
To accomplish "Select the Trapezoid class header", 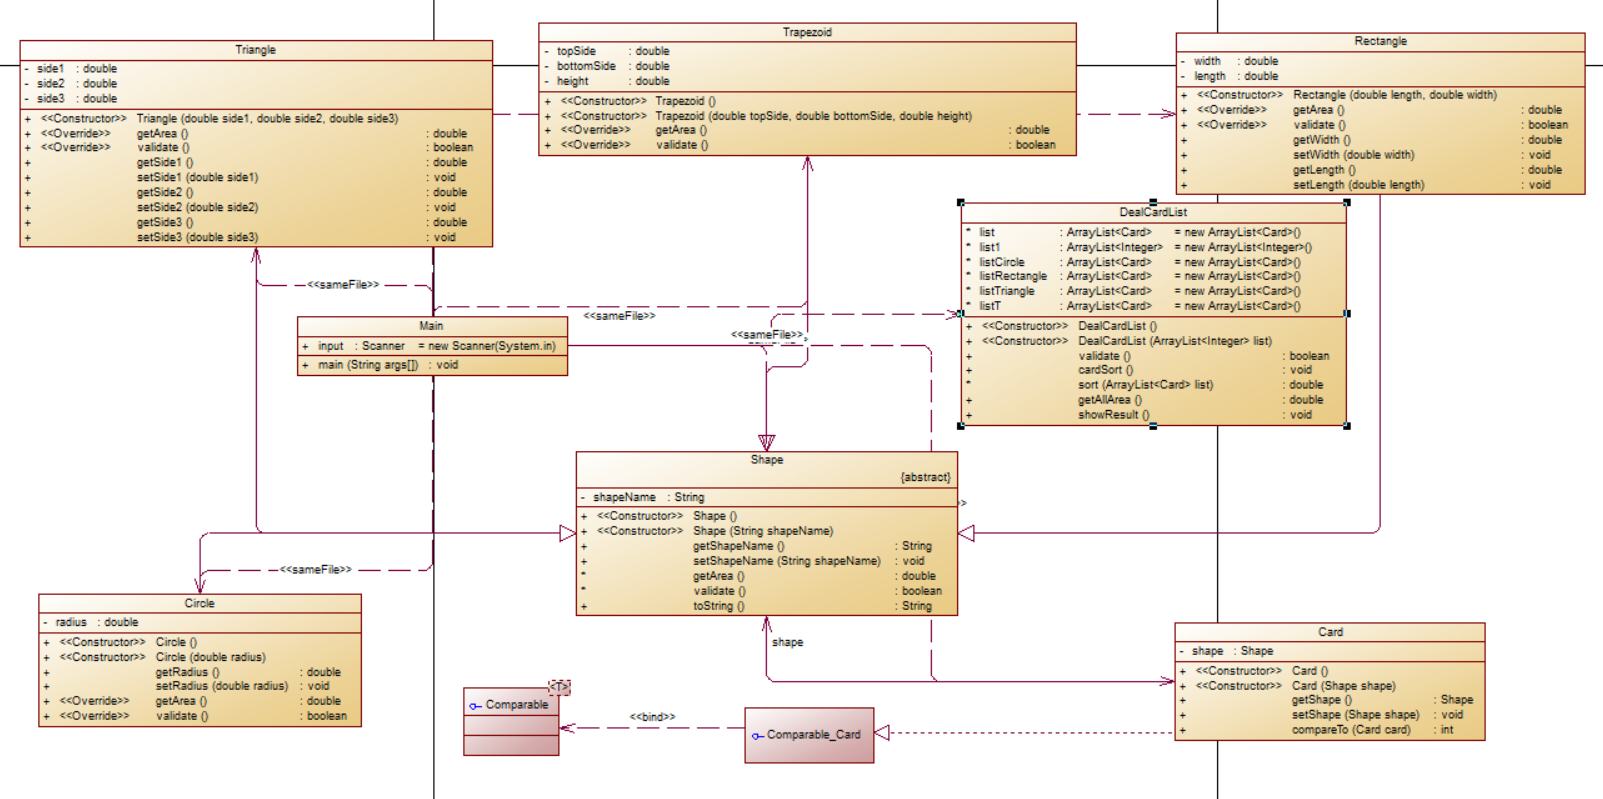I will [x=807, y=33].
